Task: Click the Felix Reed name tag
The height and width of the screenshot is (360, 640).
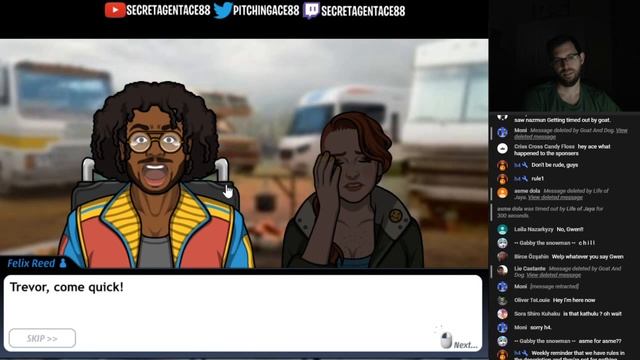Action: [x=31, y=263]
